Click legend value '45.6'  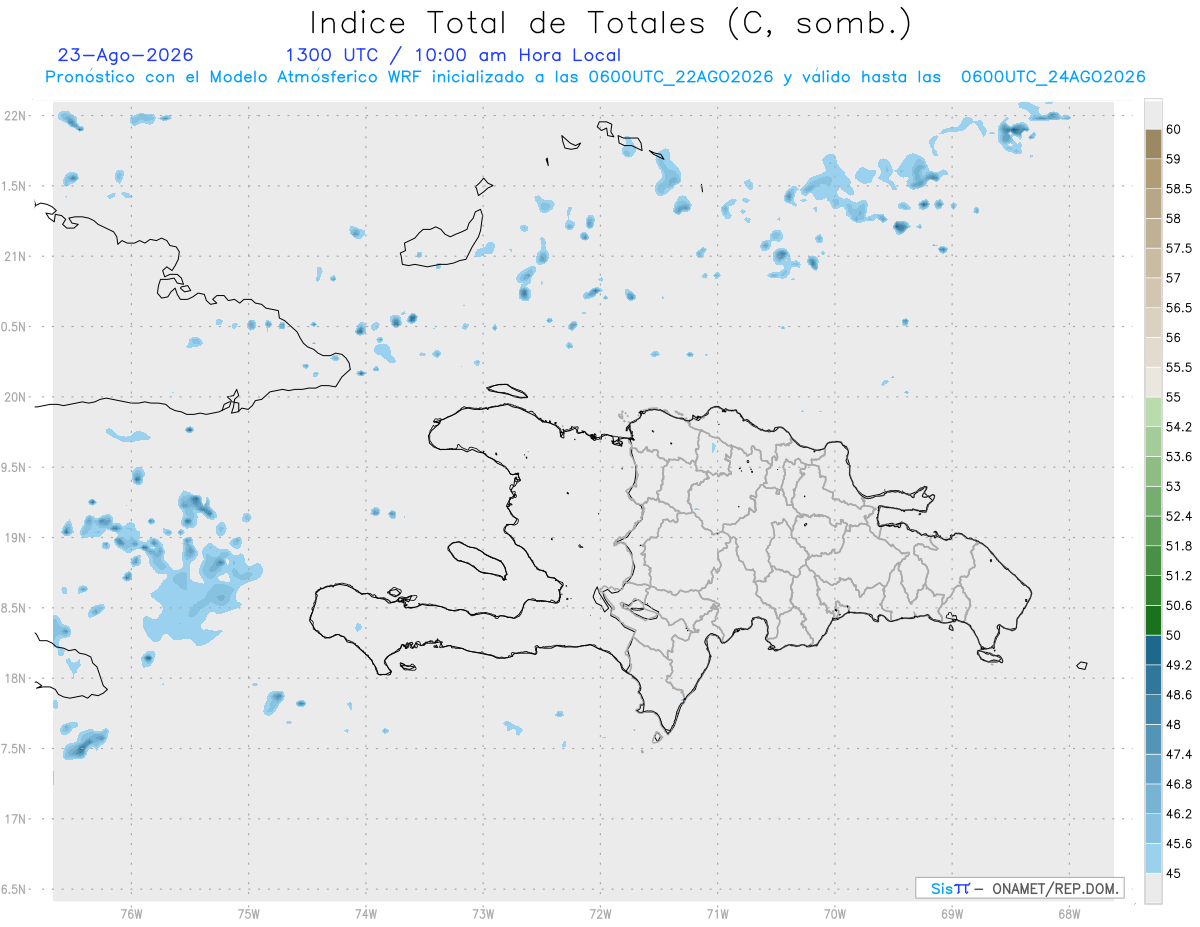1178,844
